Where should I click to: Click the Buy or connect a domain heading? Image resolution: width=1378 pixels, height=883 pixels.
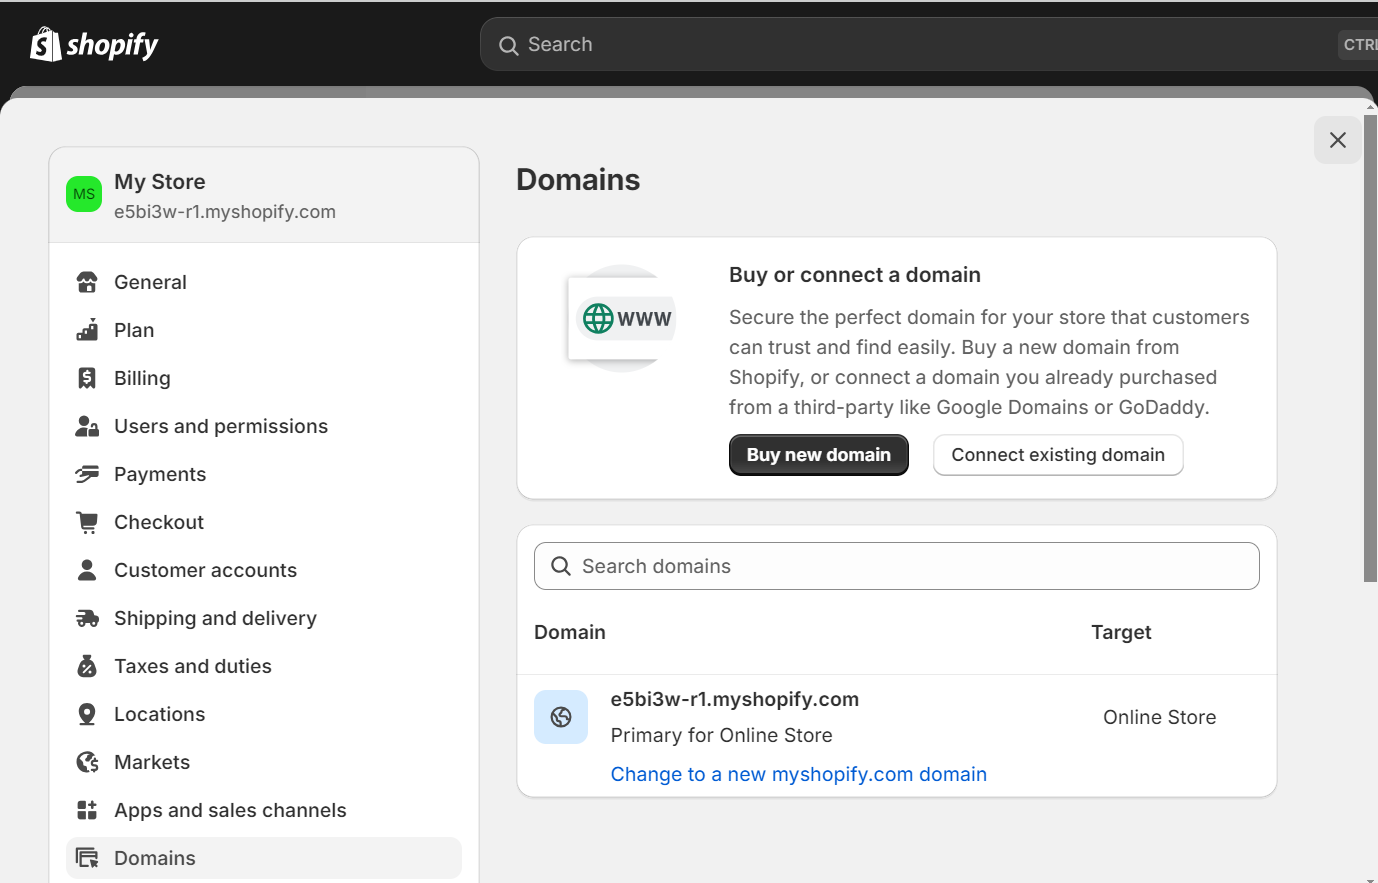tap(855, 275)
